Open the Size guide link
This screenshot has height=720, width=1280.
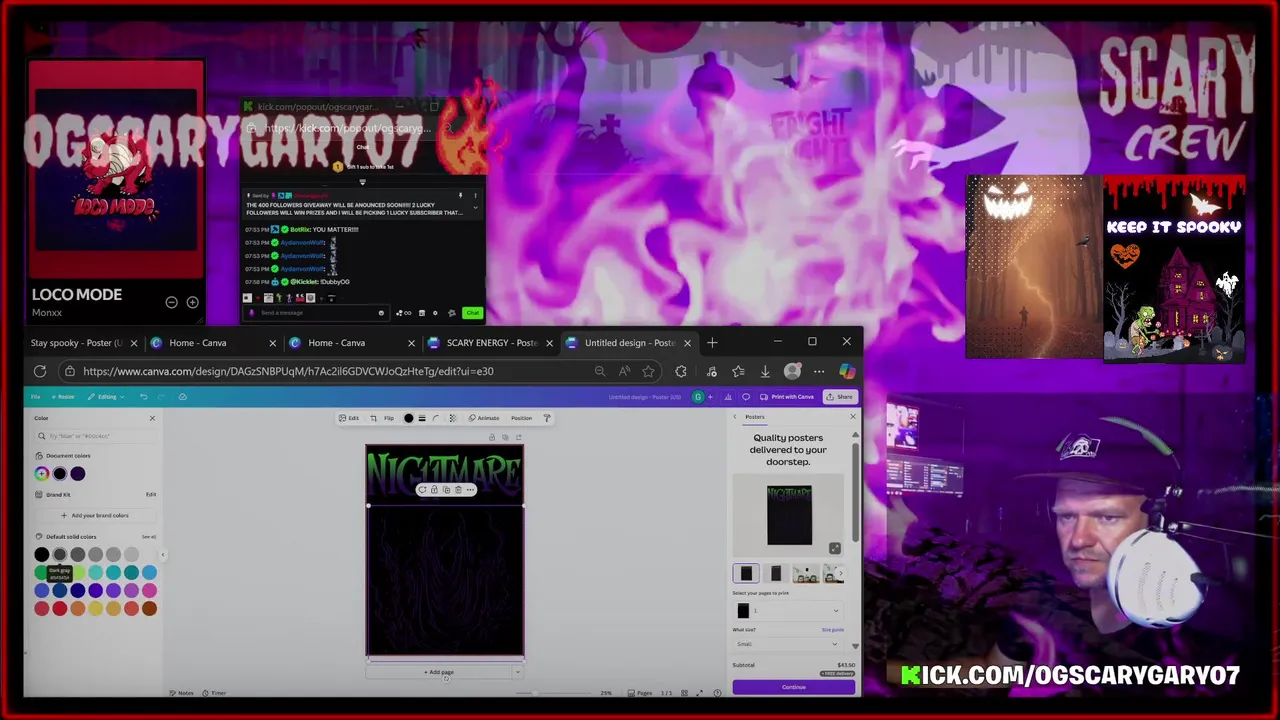point(833,630)
